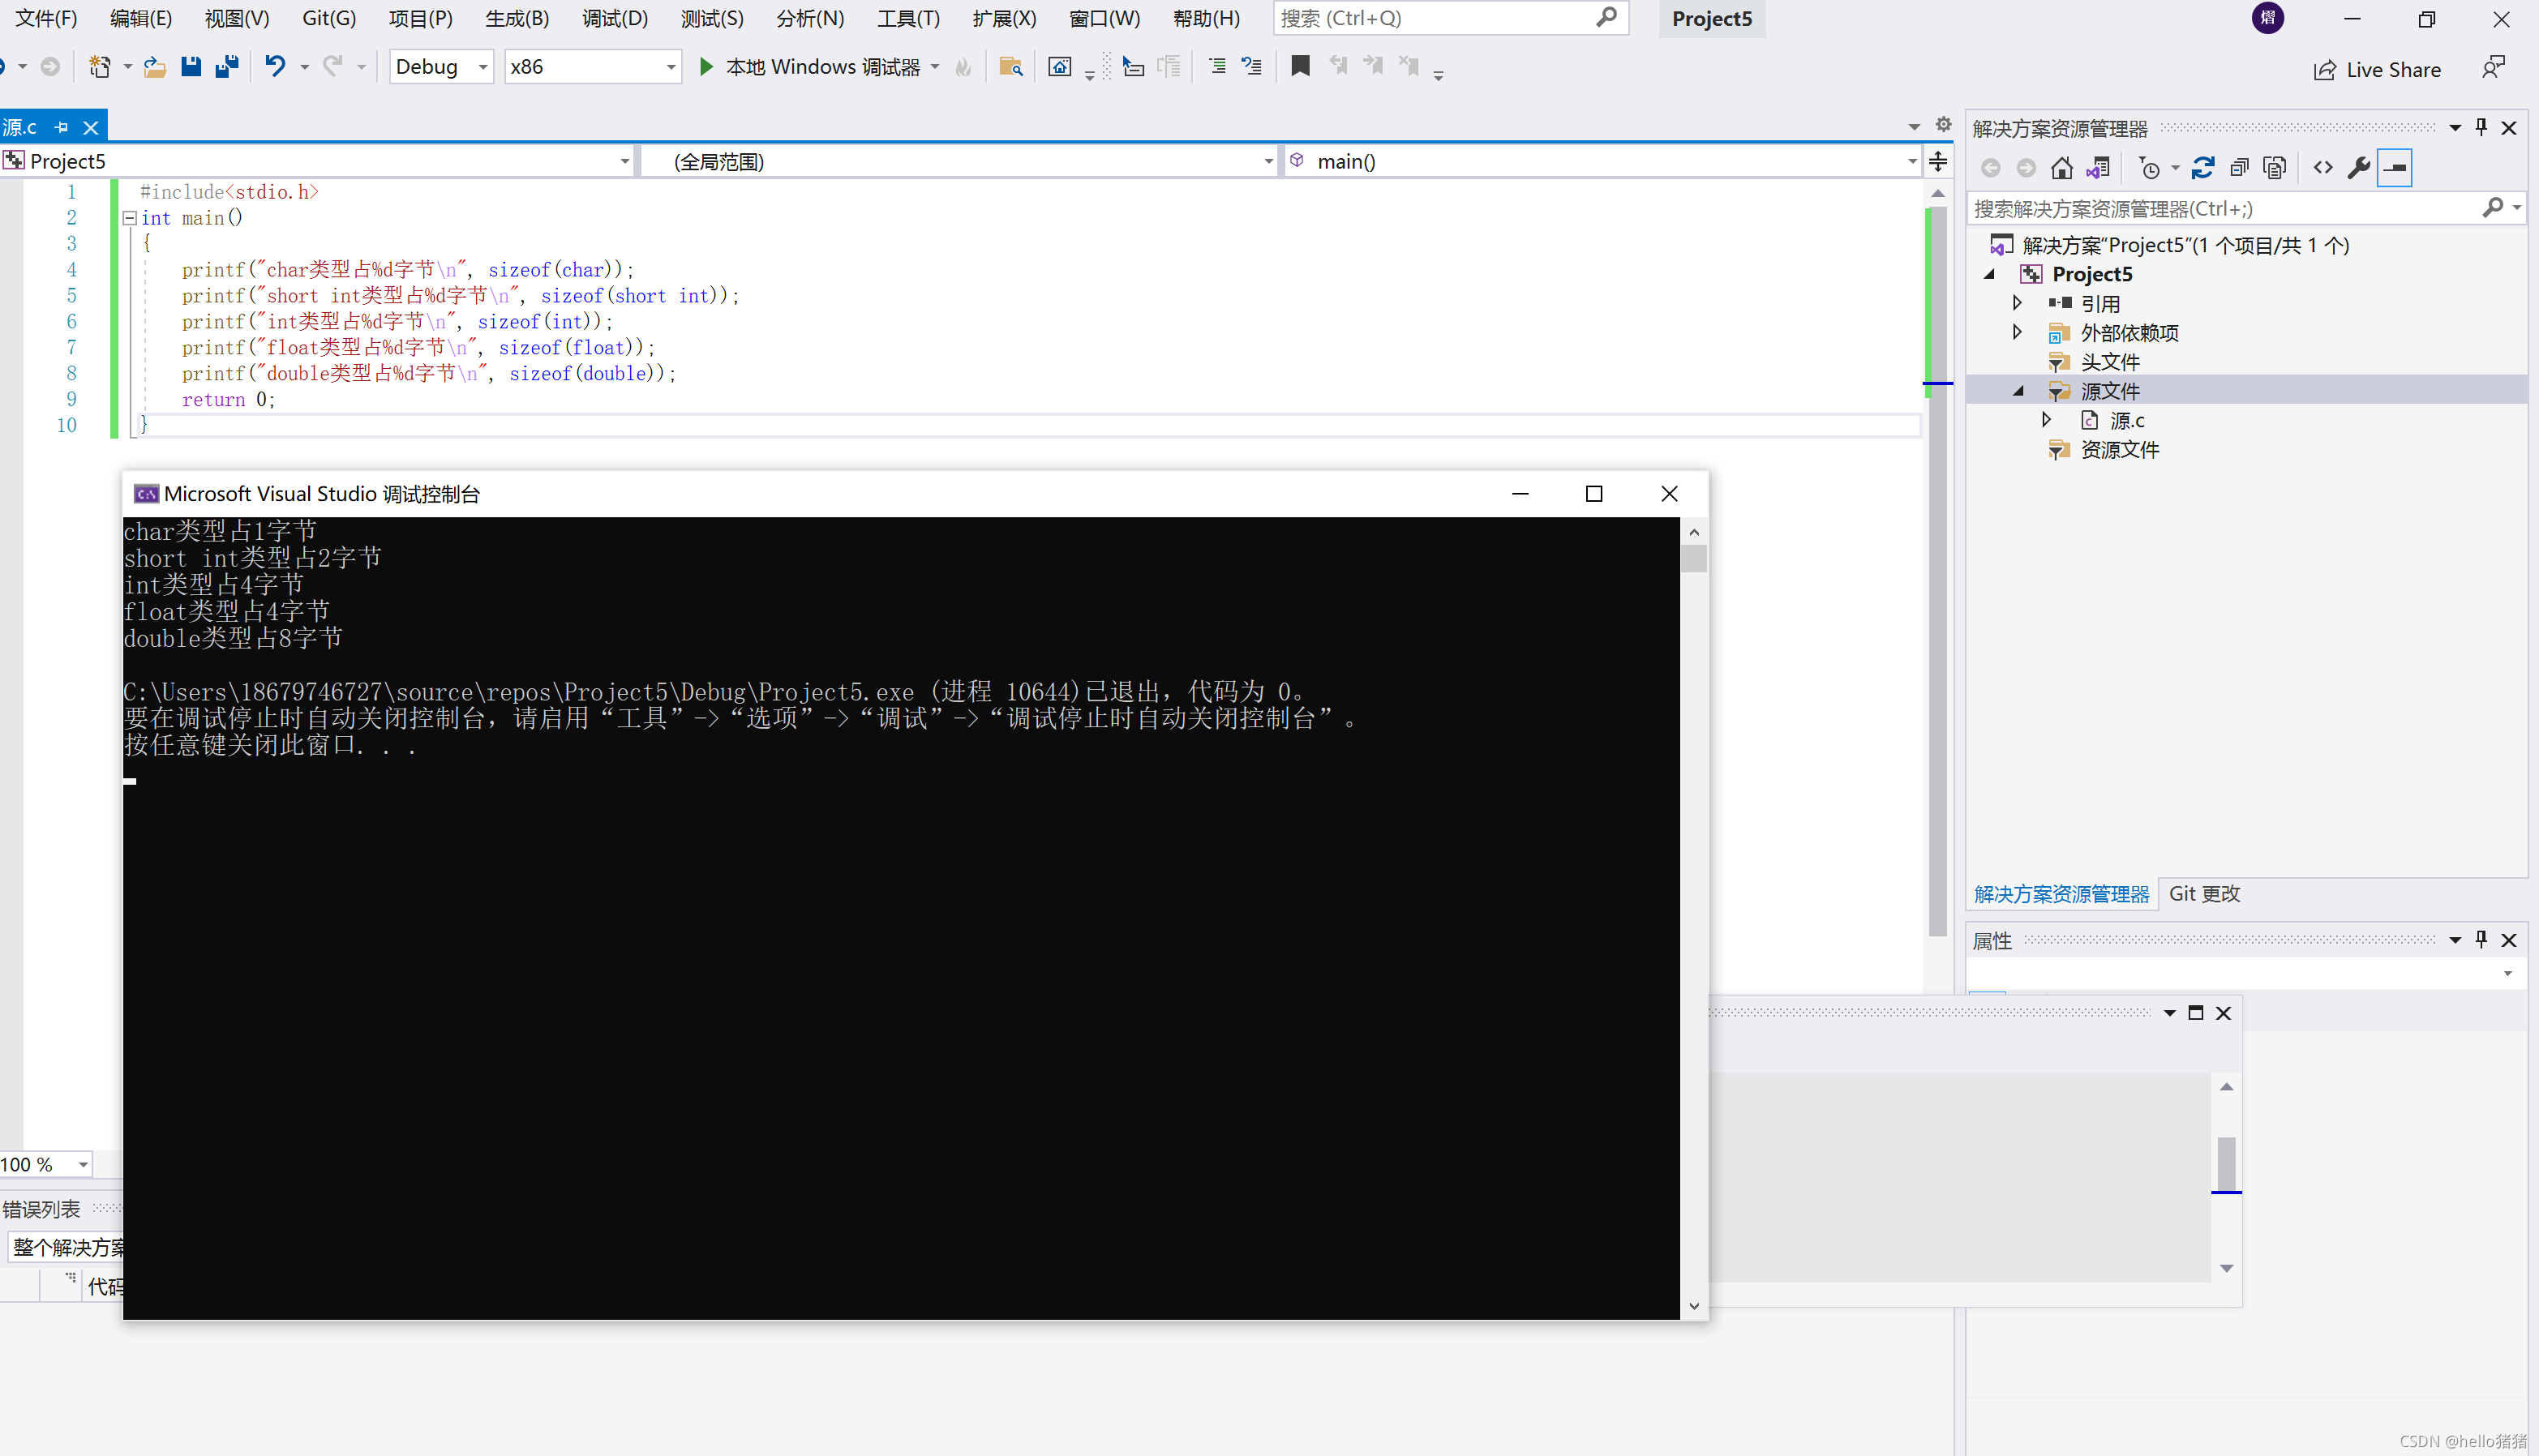
Task: Toggle bookmark using the bookmark icon
Action: (x=1300, y=67)
